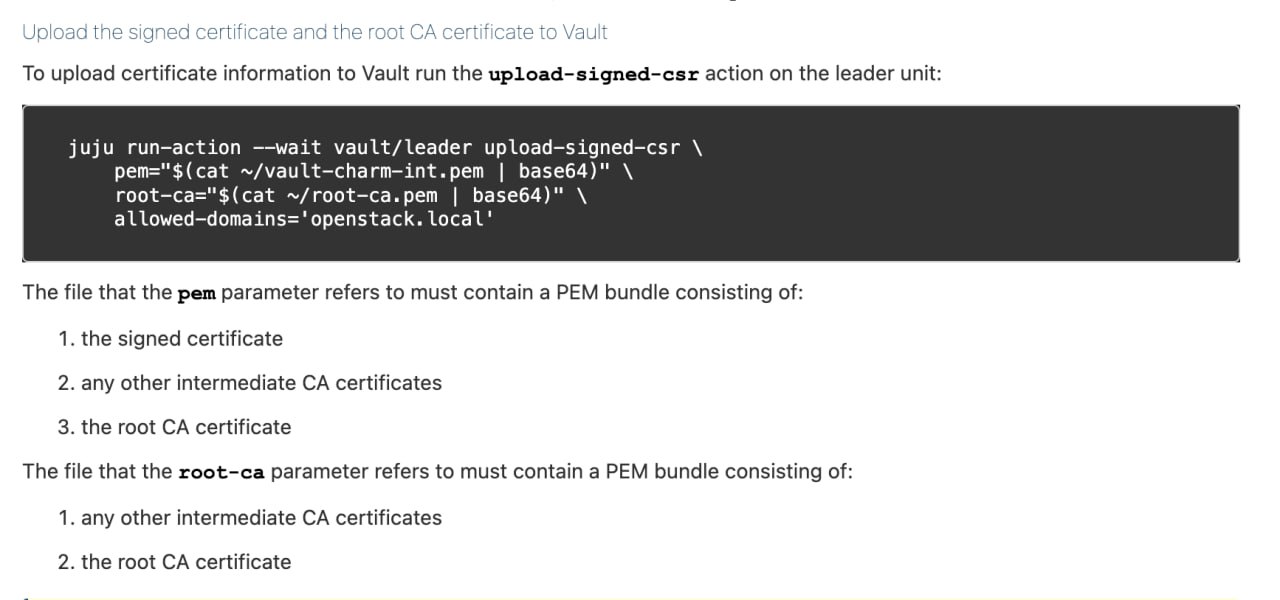Click item 1 of the root-ca bundle list
The image size is (1280, 600).
[x=260, y=518]
